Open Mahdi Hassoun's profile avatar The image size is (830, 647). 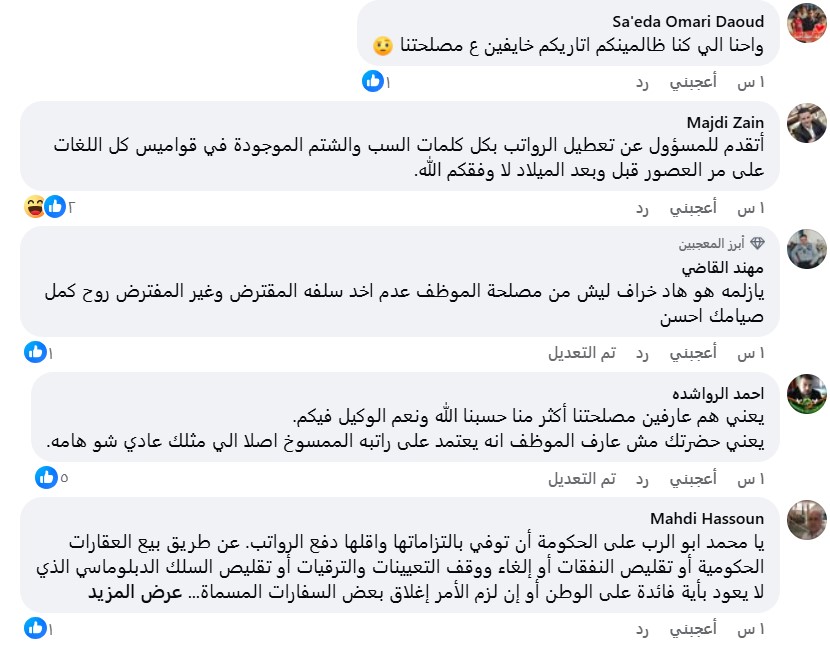click(x=806, y=519)
